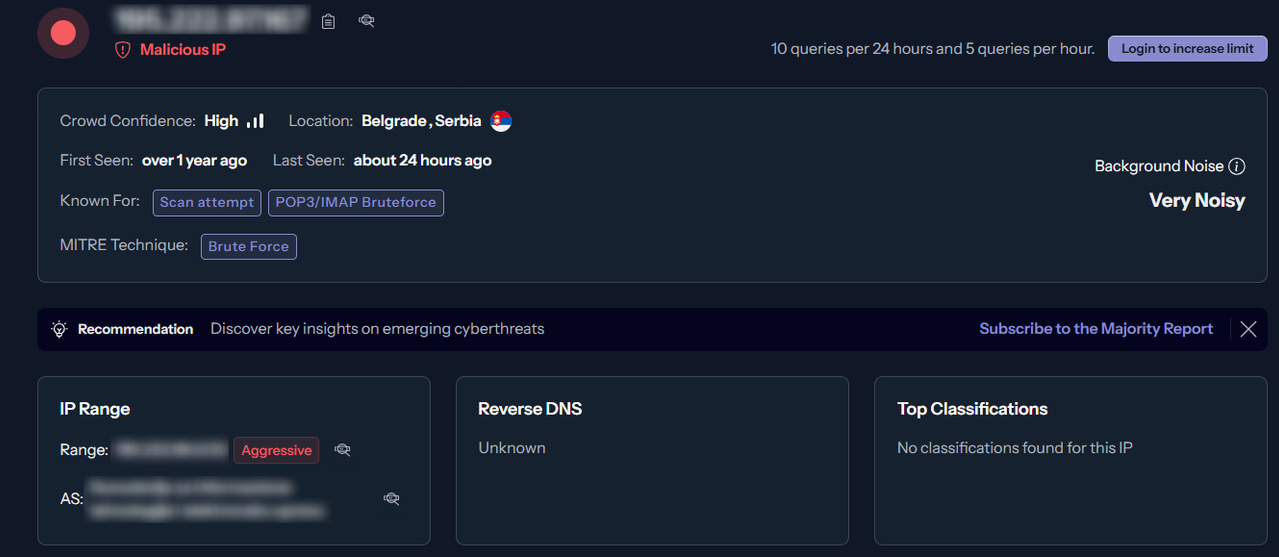This screenshot has width=1279, height=557.
Task: Open the Background Noise info icon
Action: (1237, 166)
